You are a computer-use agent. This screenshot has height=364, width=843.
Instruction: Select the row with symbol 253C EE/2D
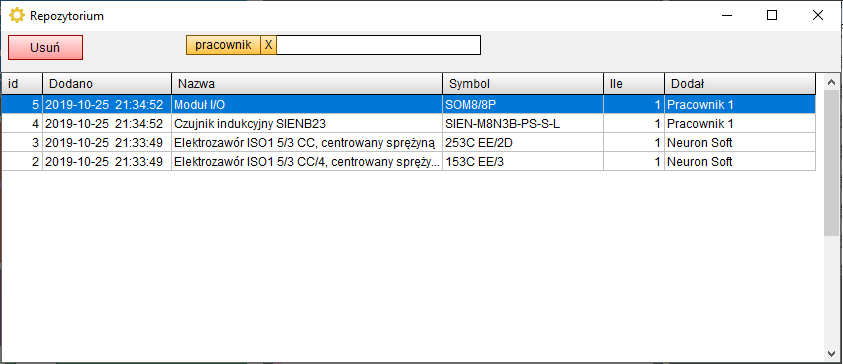coord(408,142)
